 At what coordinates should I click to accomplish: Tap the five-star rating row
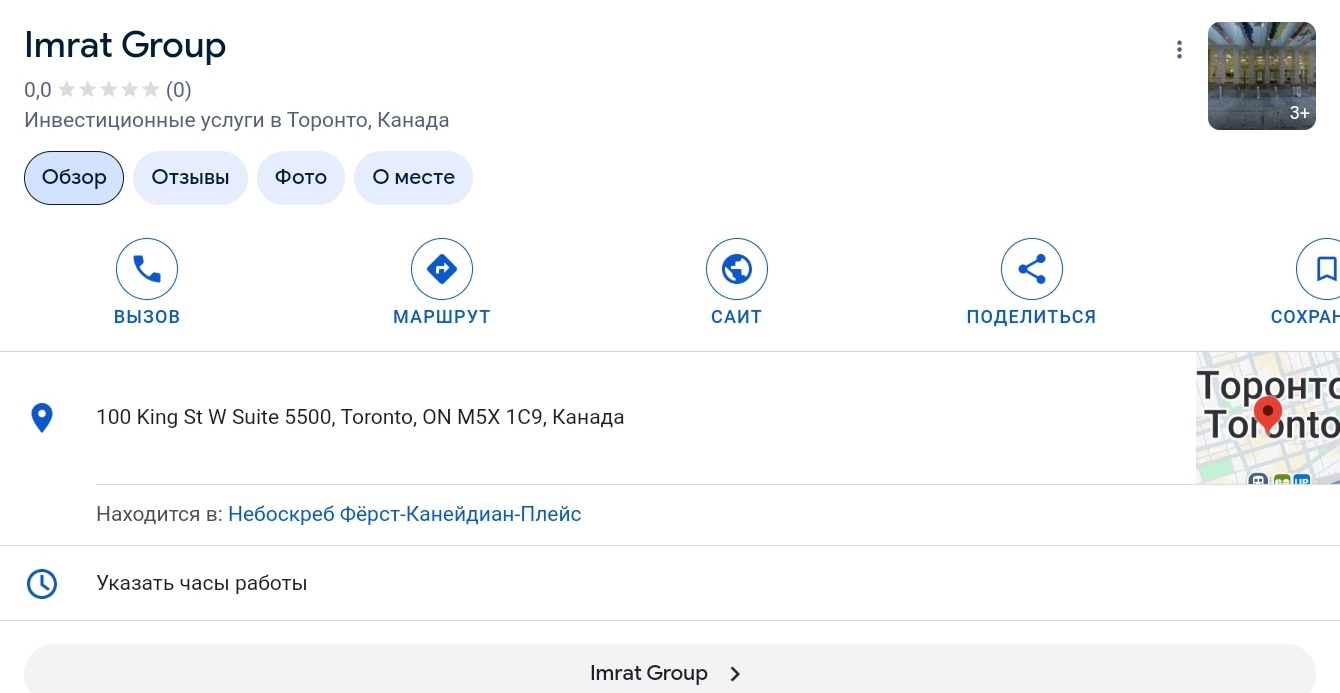pos(109,90)
